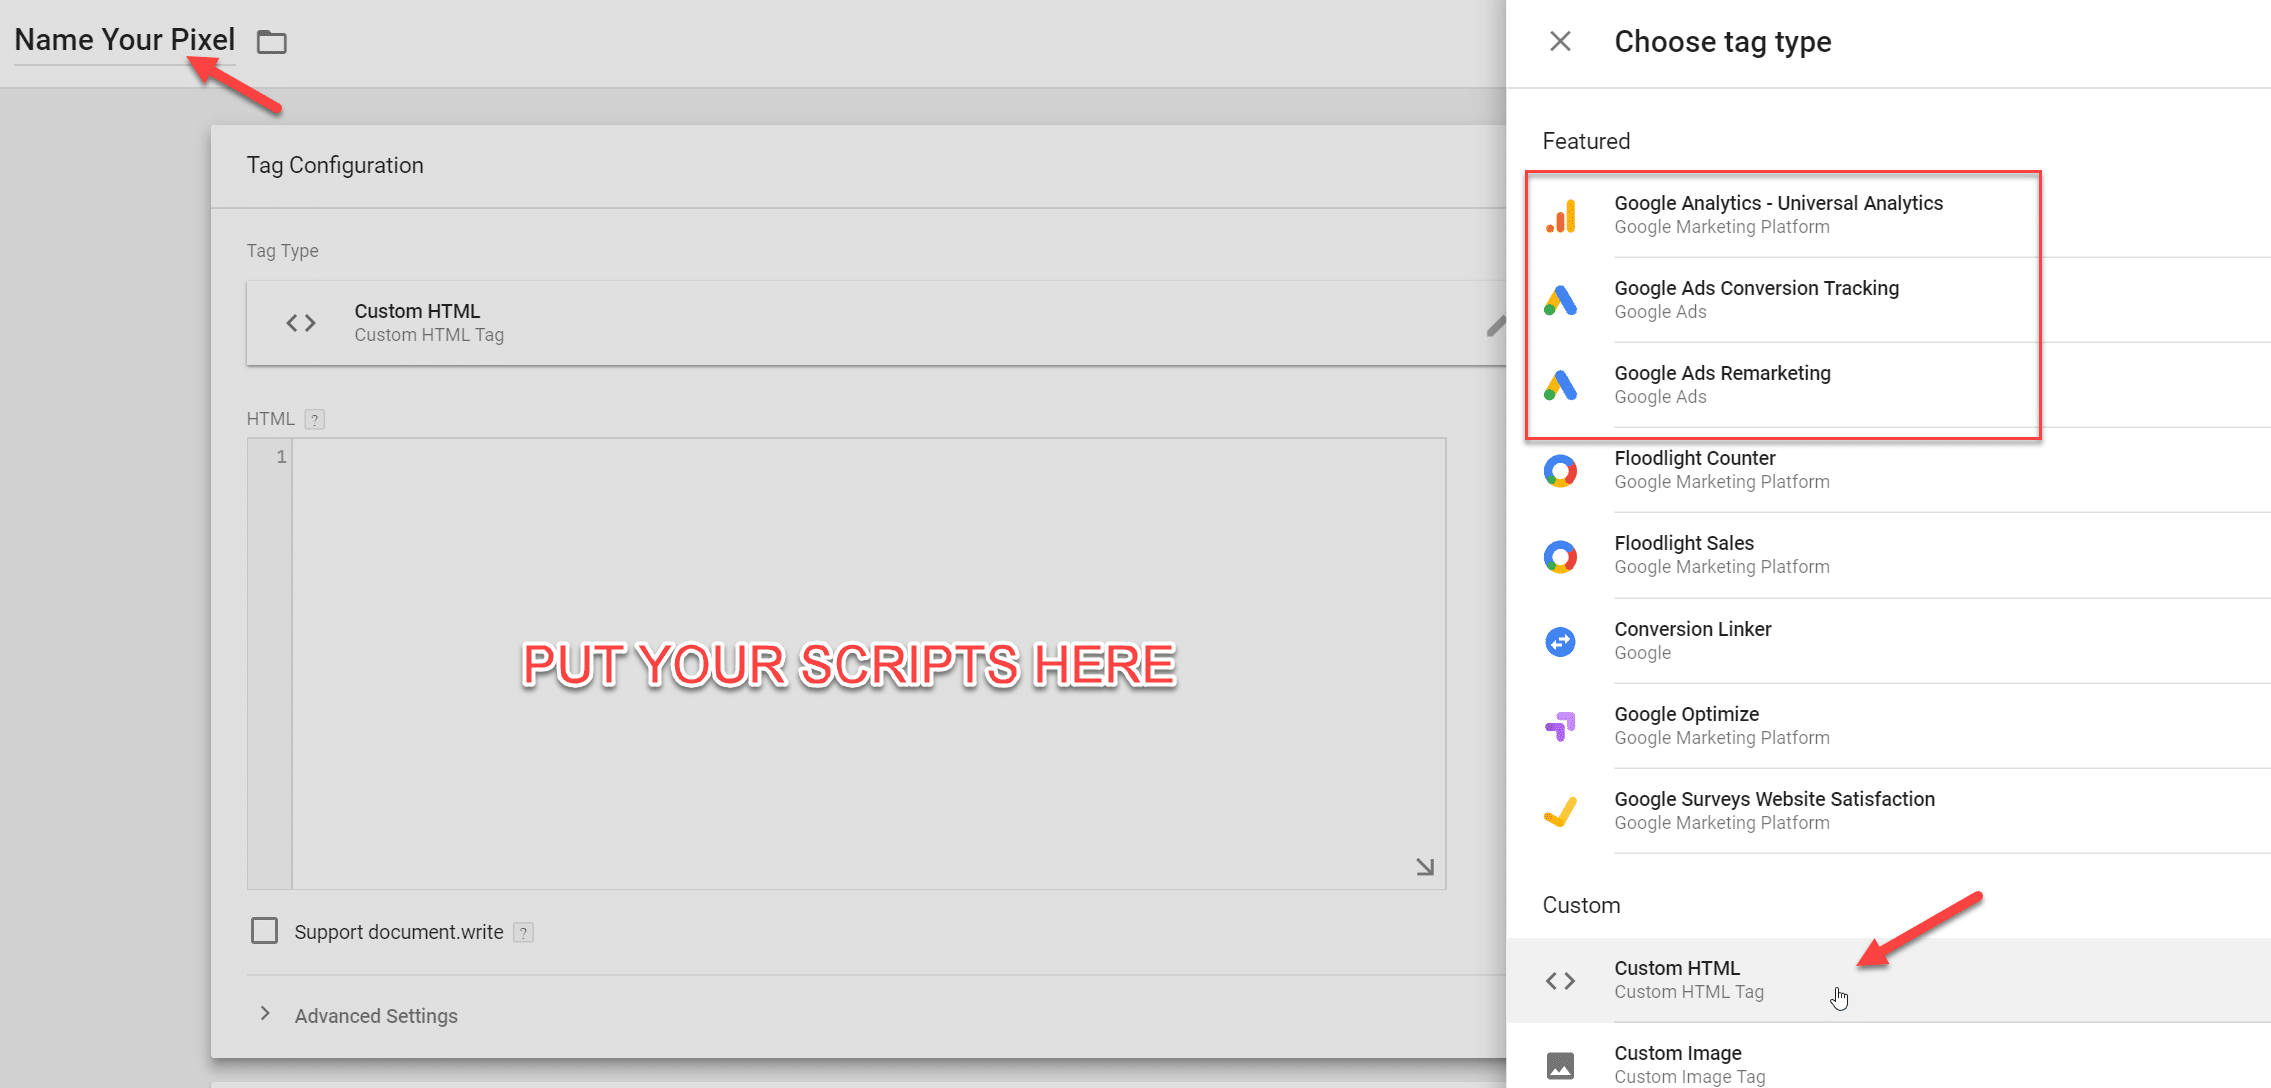Open the HTML help question mark
The image size is (2271, 1088).
(315, 420)
